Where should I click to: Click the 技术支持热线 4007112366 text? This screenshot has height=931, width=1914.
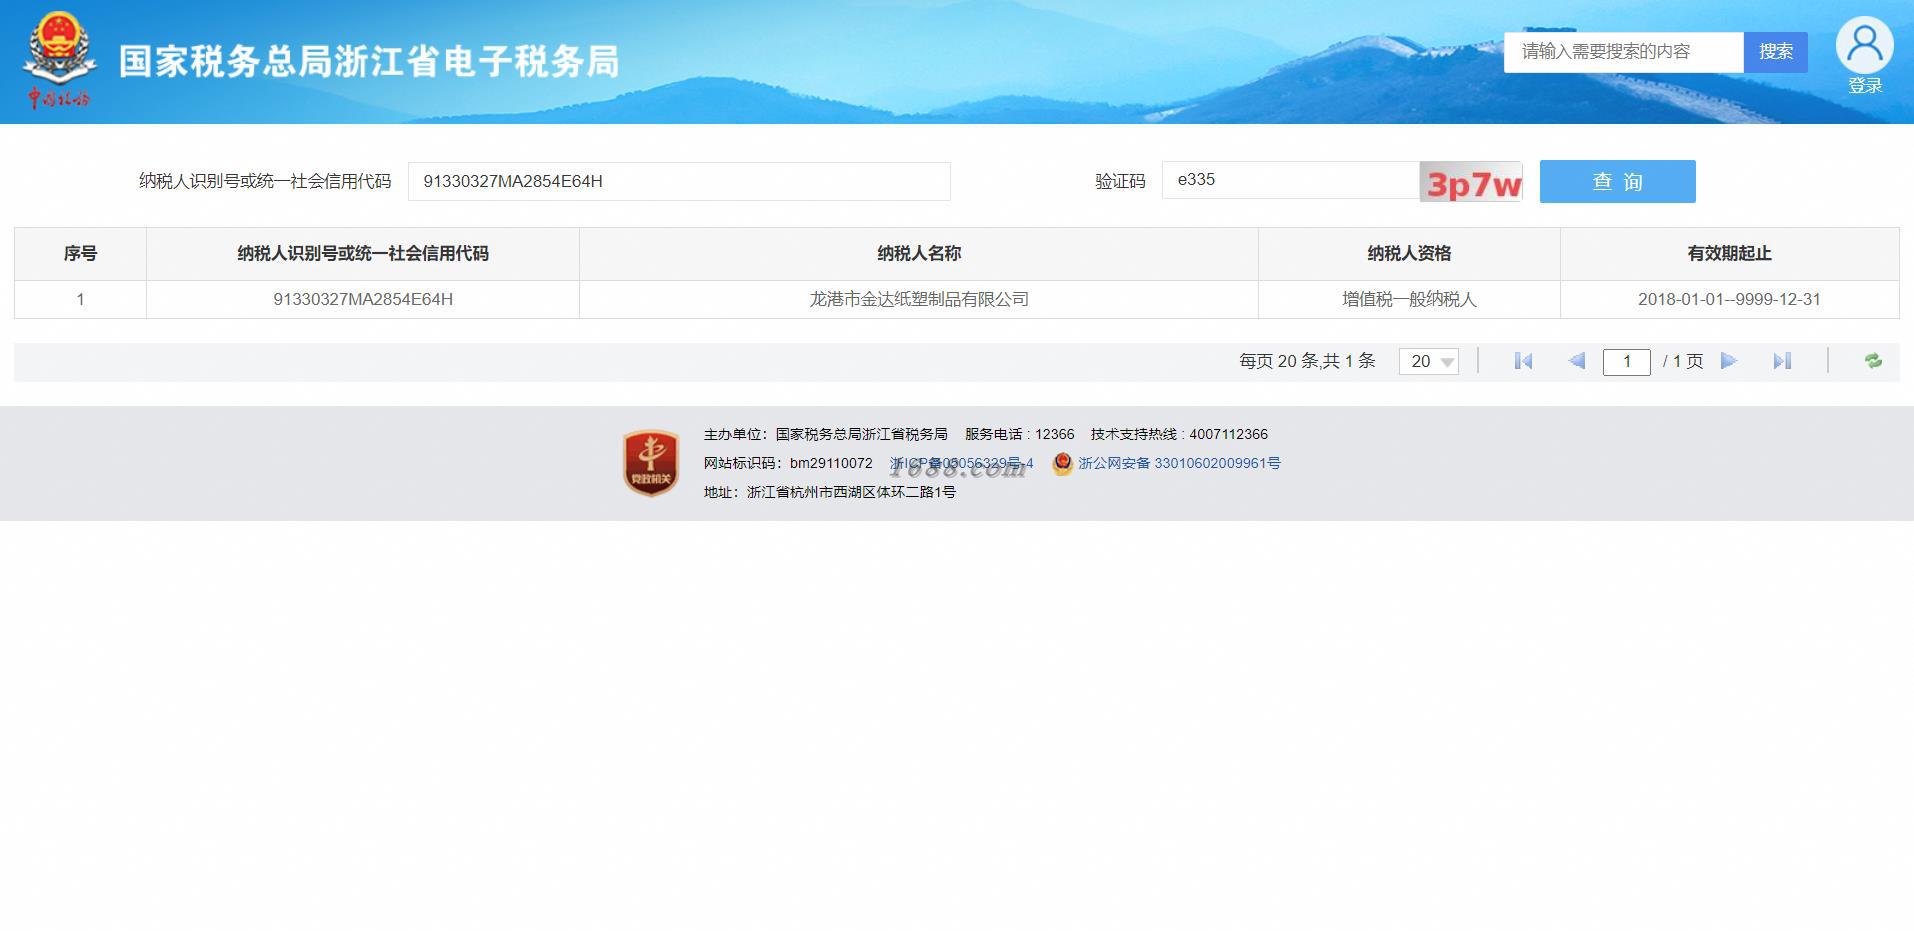tap(1179, 434)
